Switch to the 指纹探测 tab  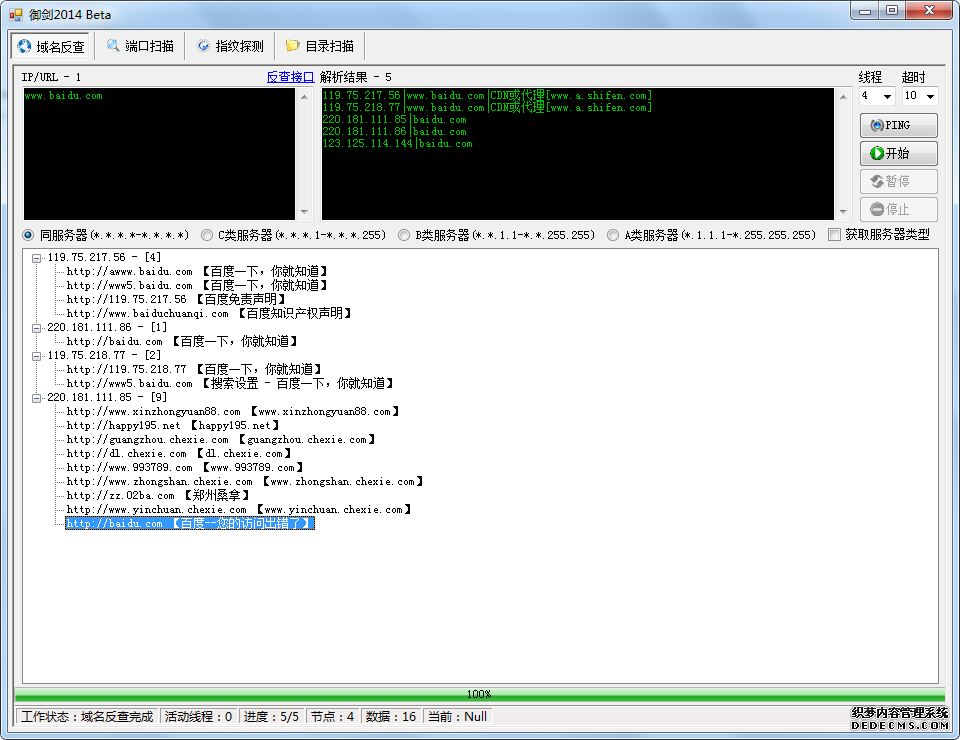(x=230, y=46)
